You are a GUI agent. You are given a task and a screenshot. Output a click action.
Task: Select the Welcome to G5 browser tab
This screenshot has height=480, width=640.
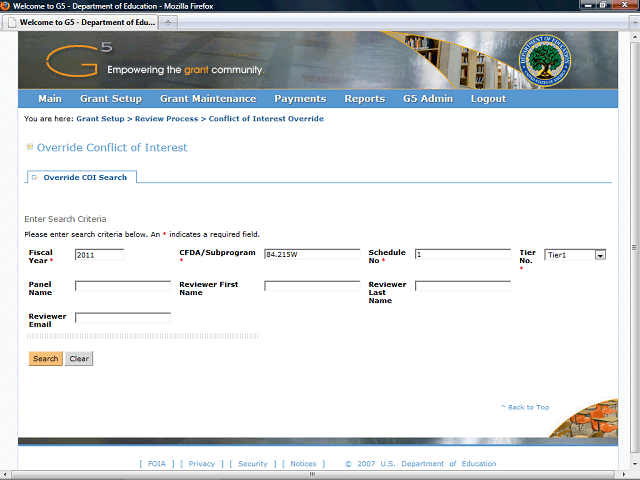click(80, 22)
